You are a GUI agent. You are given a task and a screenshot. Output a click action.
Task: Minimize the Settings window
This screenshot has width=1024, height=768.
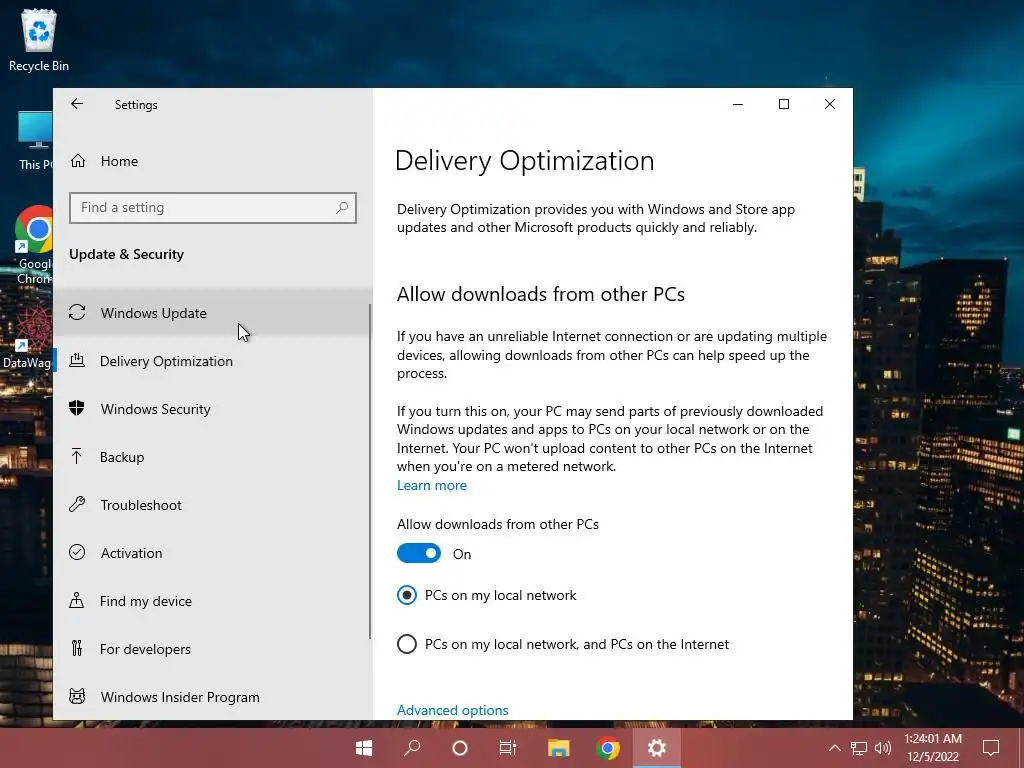click(x=738, y=104)
